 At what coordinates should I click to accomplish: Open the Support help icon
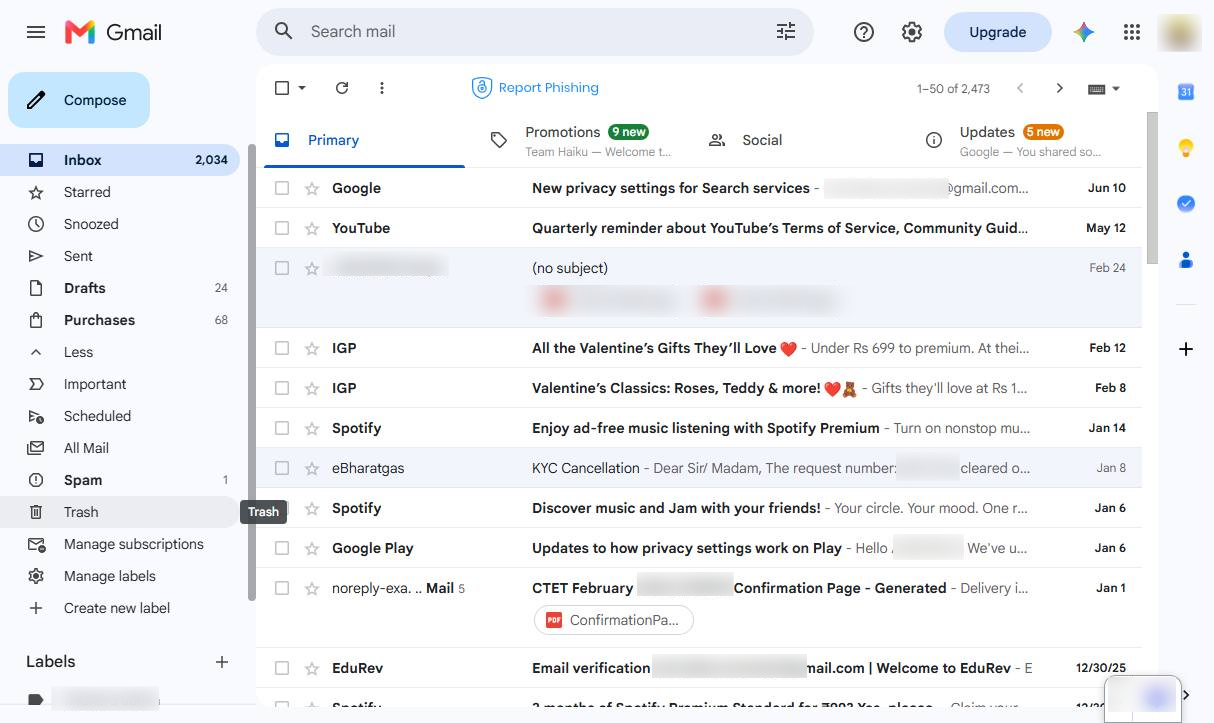pyautogui.click(x=864, y=32)
